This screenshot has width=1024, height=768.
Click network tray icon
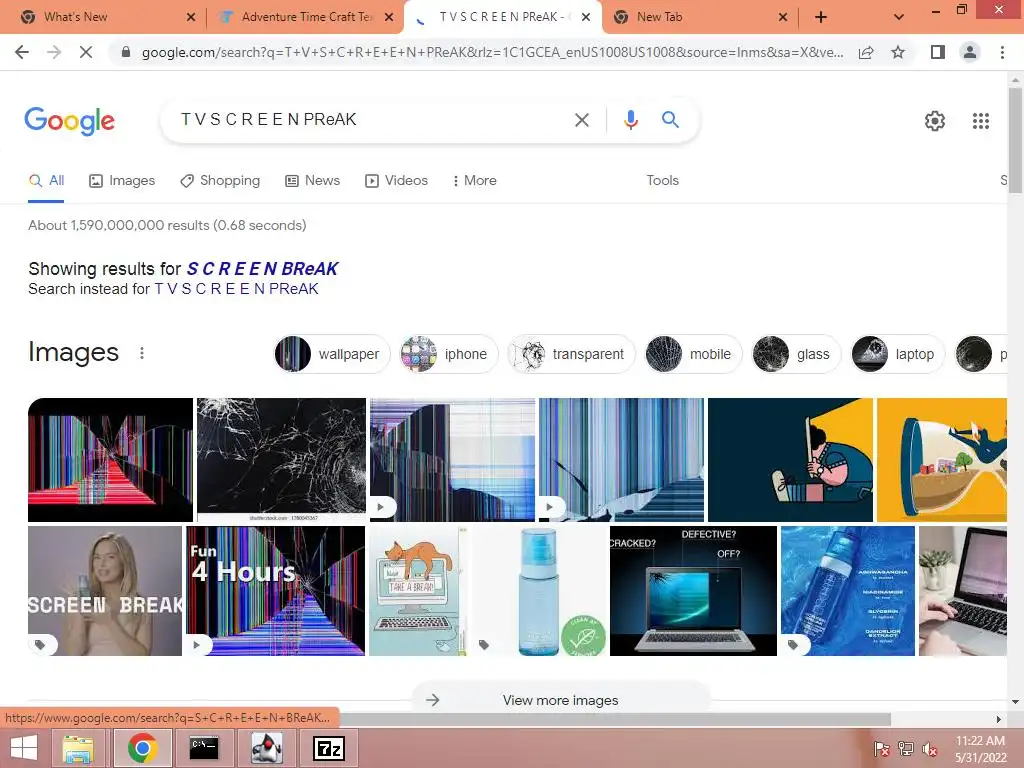point(905,749)
